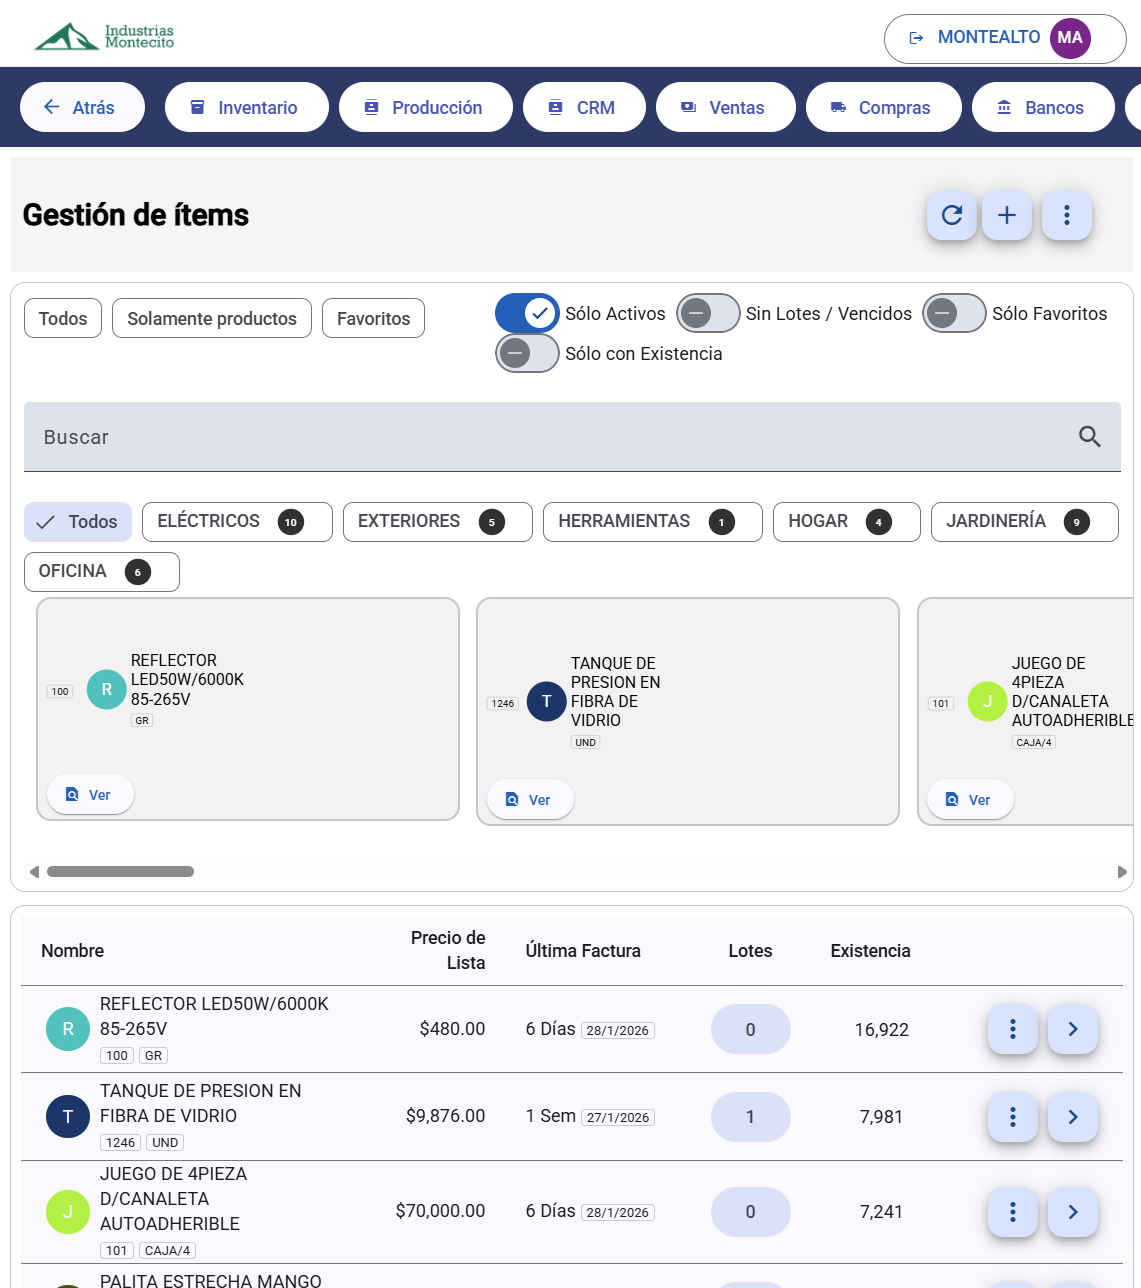Open the three-dot menu next to the plus button
The image size is (1141, 1288).
click(1067, 215)
